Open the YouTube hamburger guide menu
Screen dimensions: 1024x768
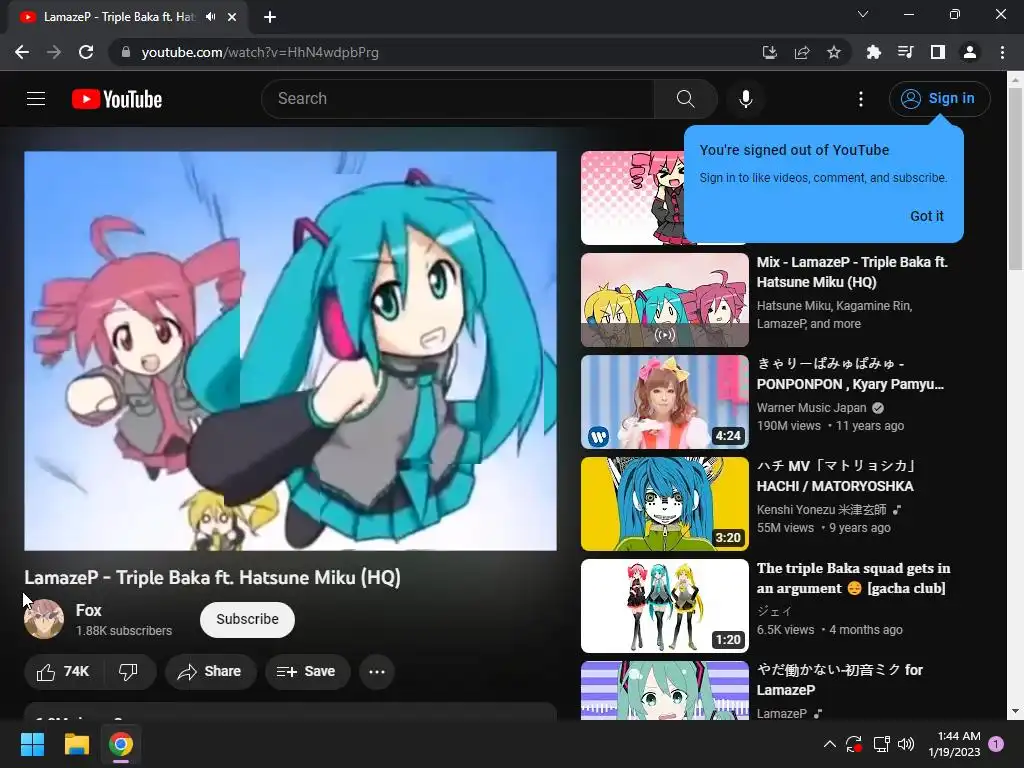pyautogui.click(x=36, y=99)
